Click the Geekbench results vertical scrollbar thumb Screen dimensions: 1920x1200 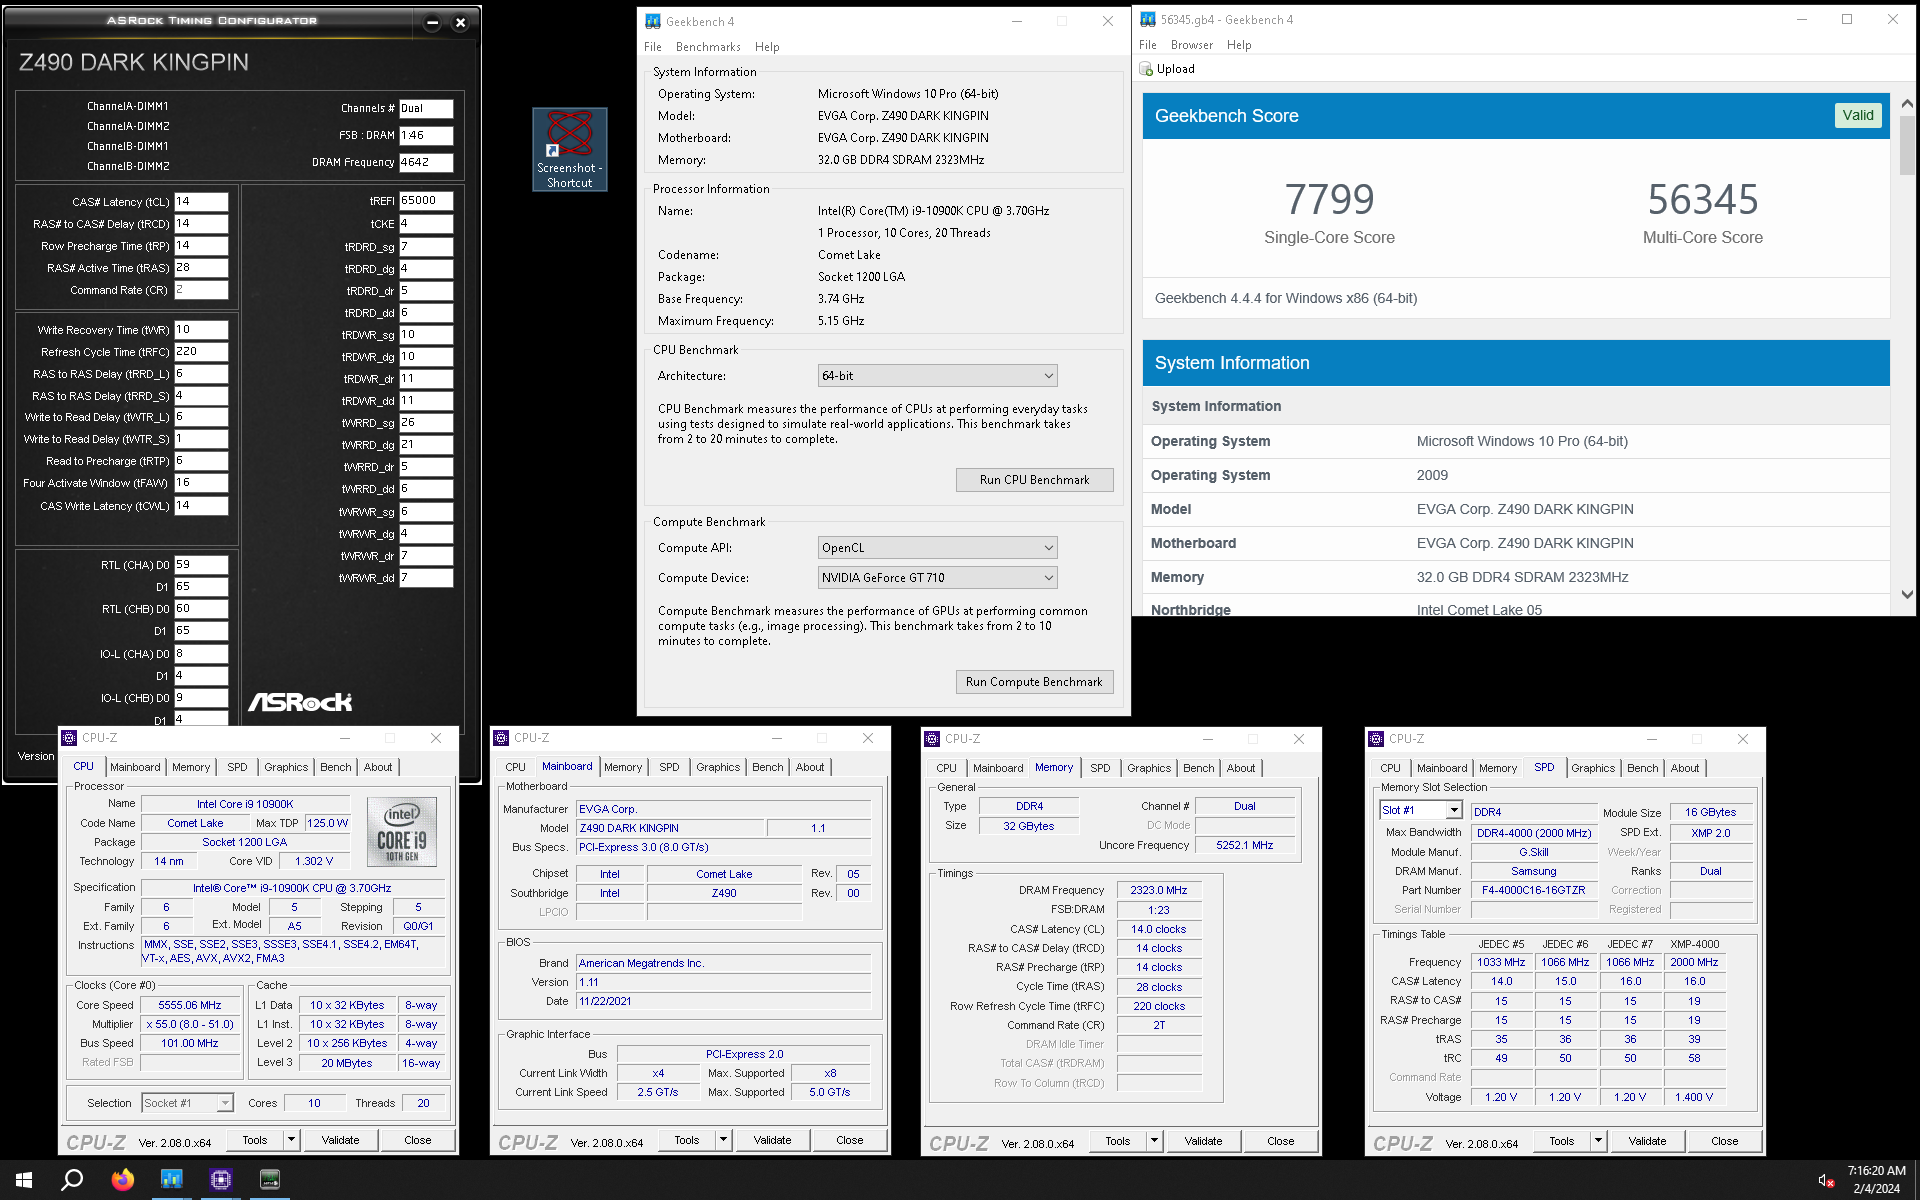[x=1907, y=146]
